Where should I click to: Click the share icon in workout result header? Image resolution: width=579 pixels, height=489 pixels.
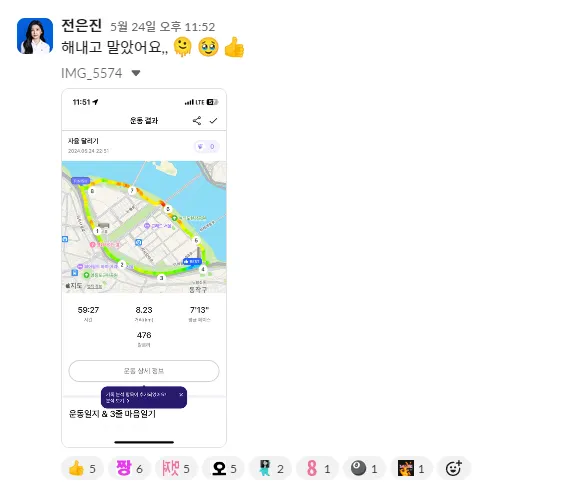197,120
